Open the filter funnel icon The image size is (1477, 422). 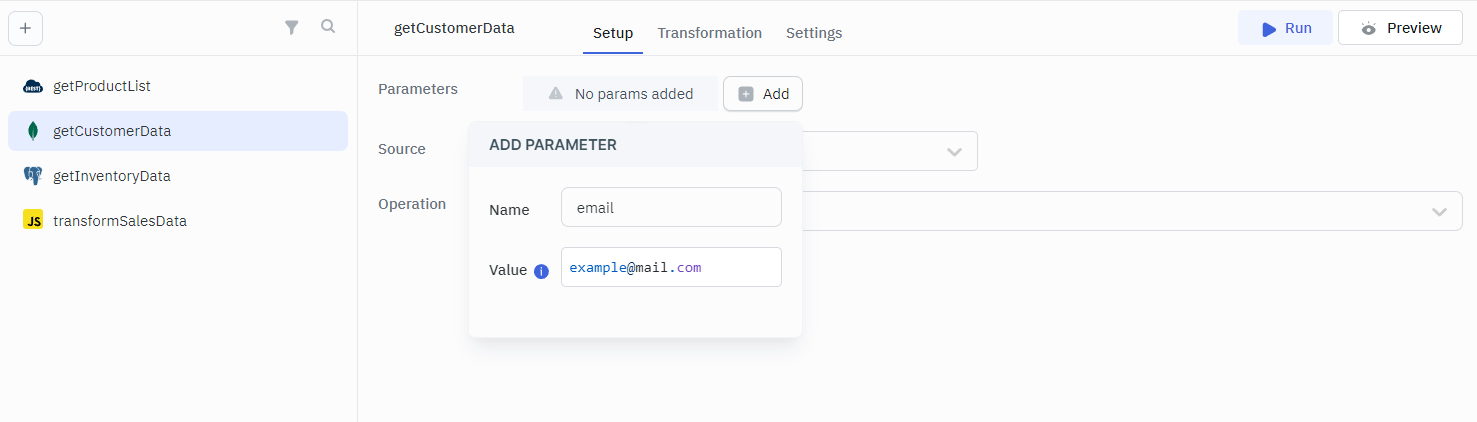292,28
